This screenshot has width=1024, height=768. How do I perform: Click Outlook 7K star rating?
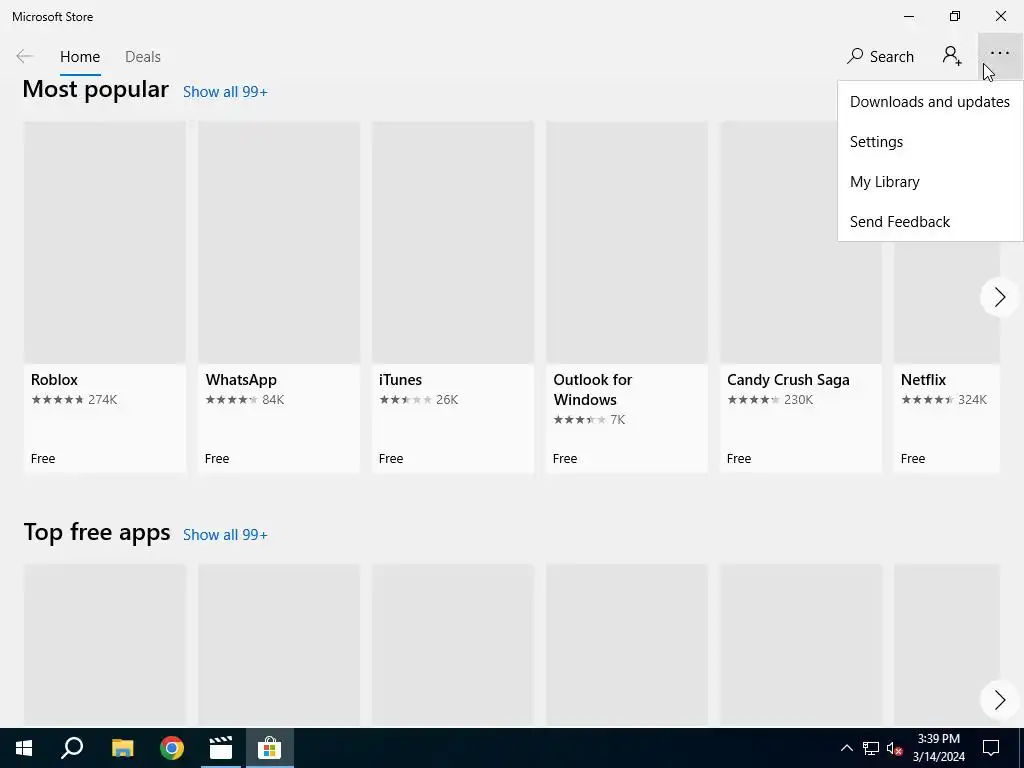pyautogui.click(x=589, y=420)
